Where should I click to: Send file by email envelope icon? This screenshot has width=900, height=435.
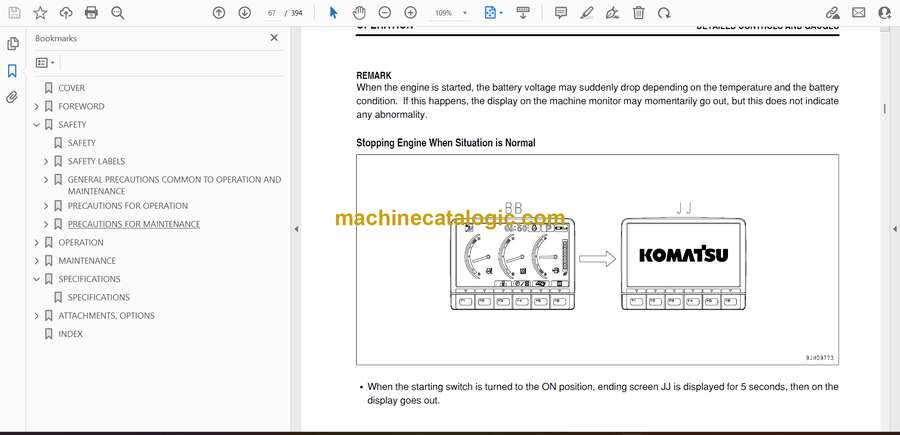click(x=859, y=13)
